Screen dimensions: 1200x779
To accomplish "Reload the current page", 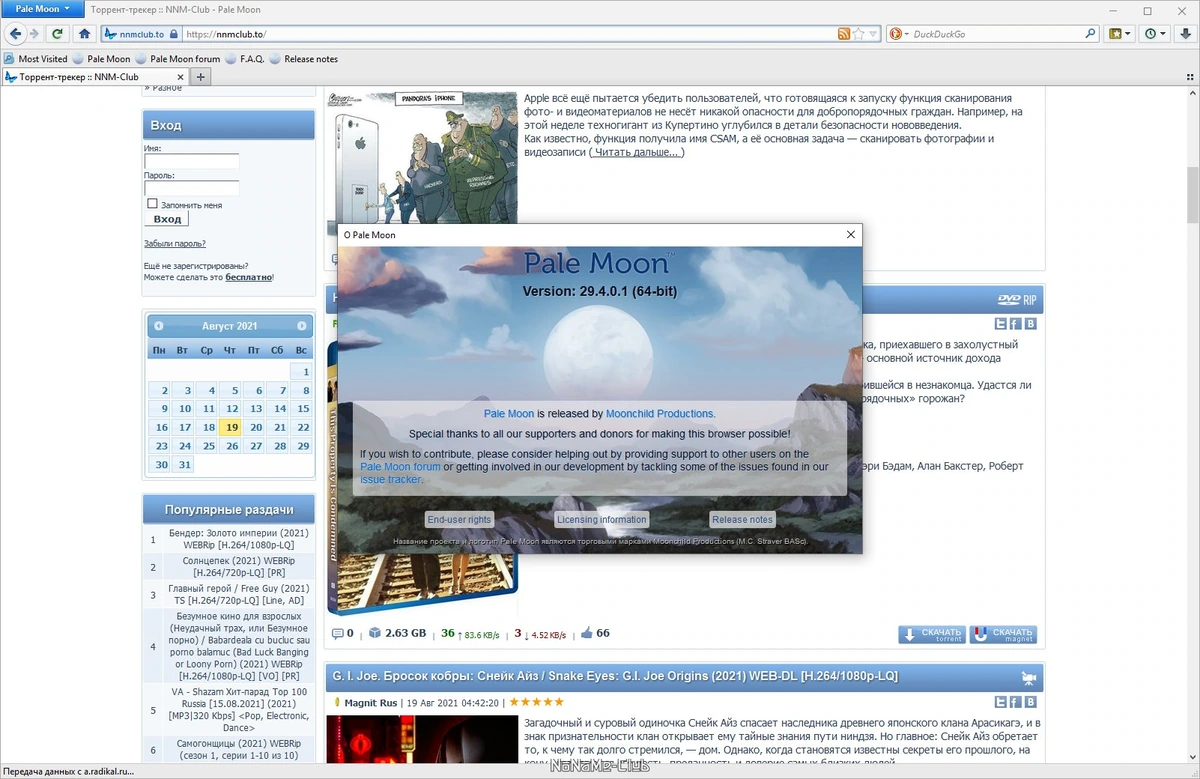I will tap(58, 33).
